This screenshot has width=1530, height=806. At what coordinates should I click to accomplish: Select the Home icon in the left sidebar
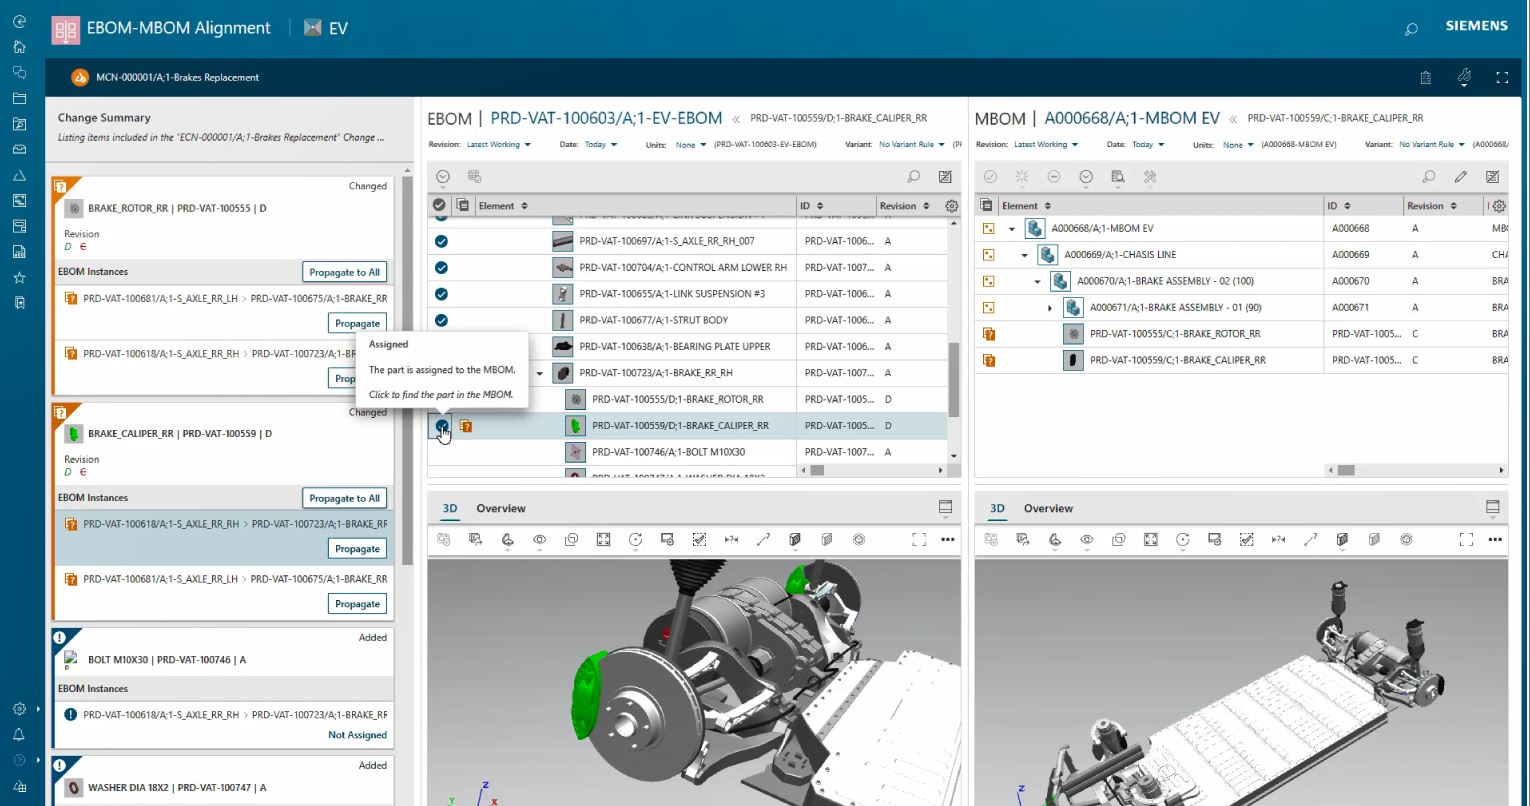click(19, 46)
